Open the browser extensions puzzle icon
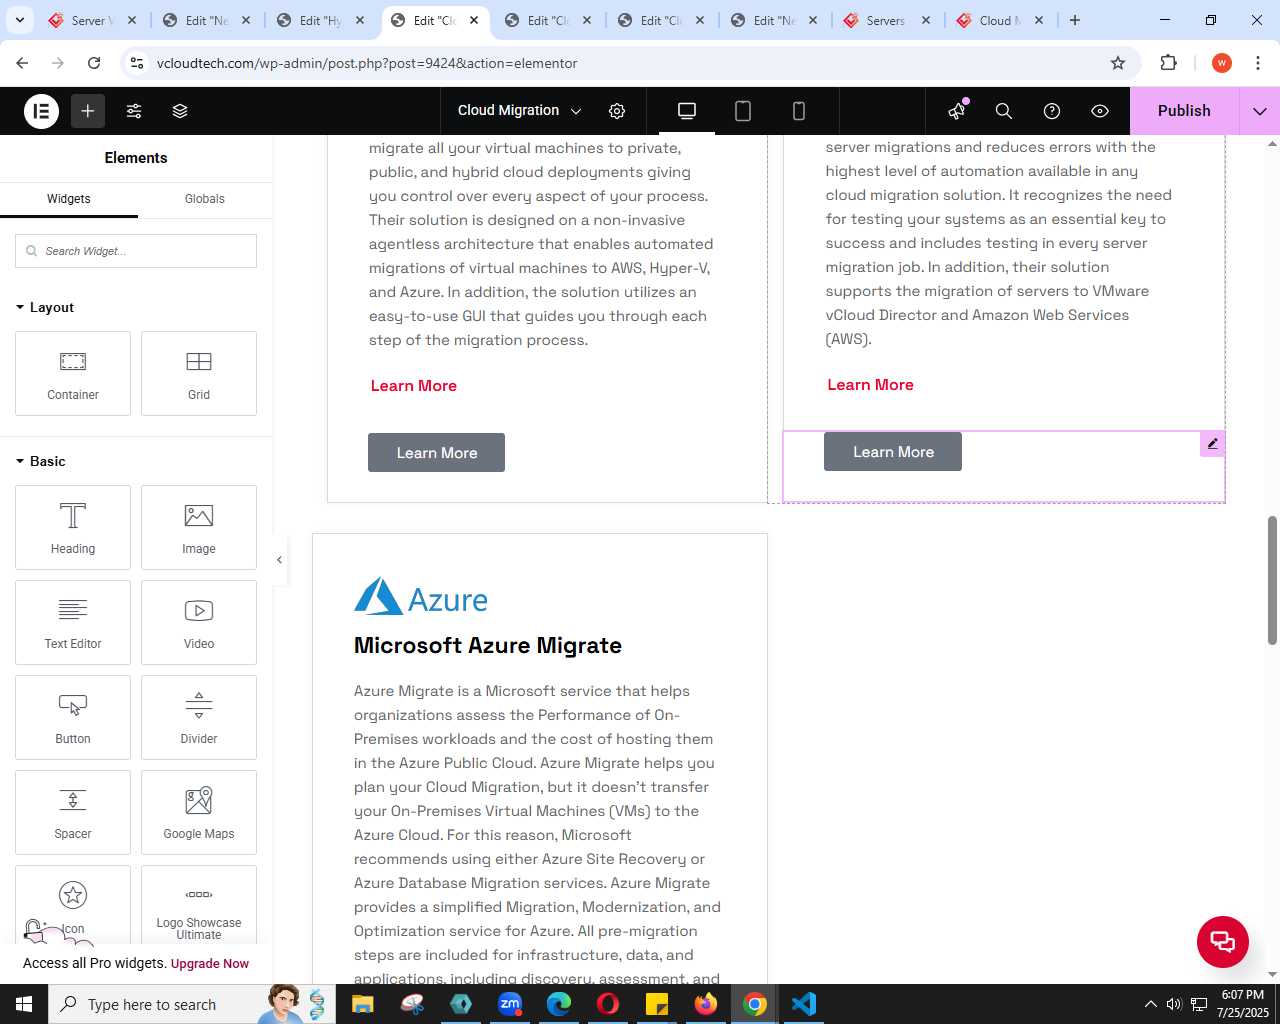The width and height of the screenshot is (1280, 1024). point(1169,63)
